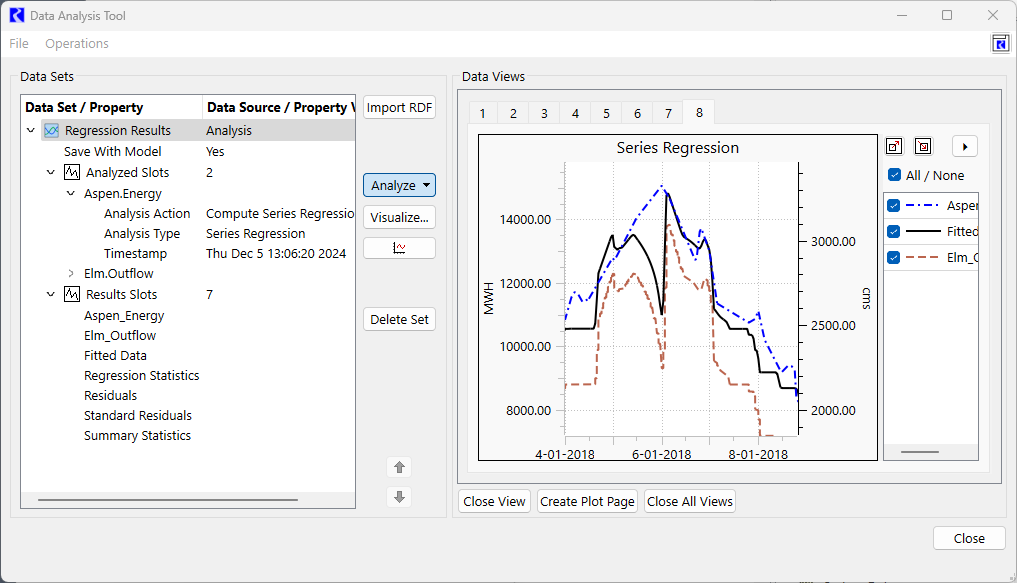Move data set up with arrow
This screenshot has height=583, width=1017.
point(399,467)
